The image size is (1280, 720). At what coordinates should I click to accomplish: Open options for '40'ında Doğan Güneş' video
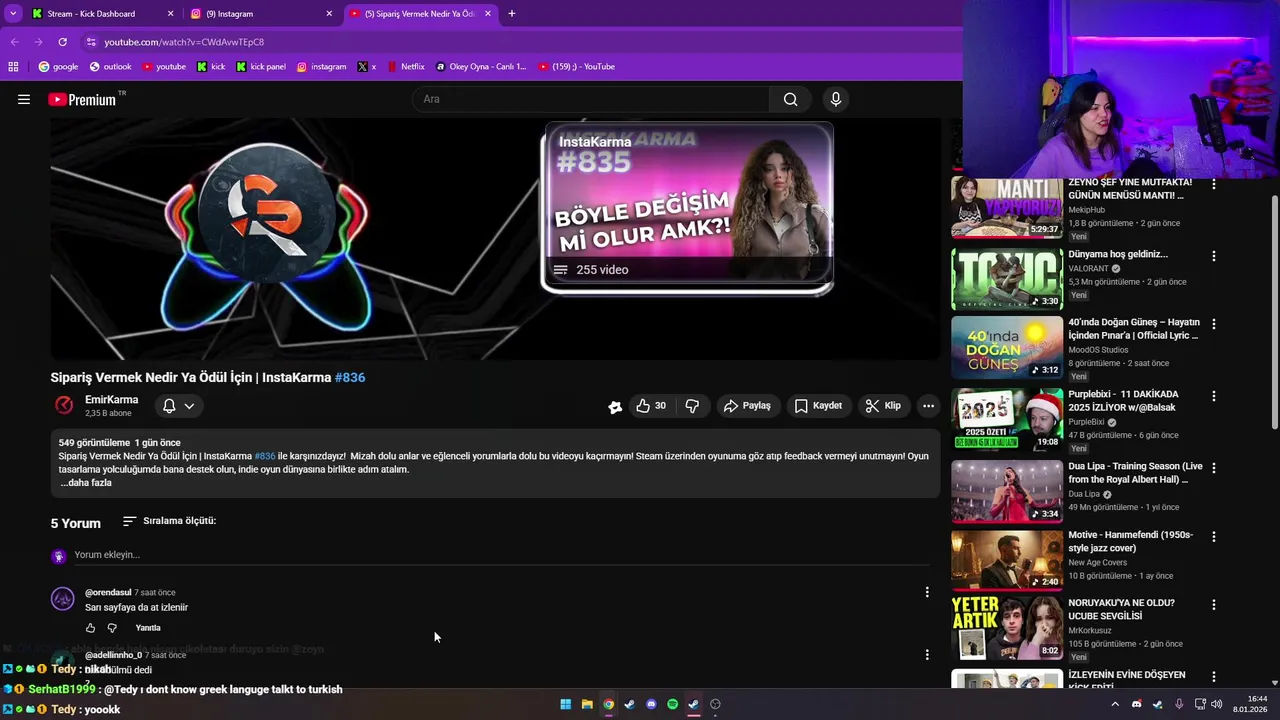(1214, 325)
